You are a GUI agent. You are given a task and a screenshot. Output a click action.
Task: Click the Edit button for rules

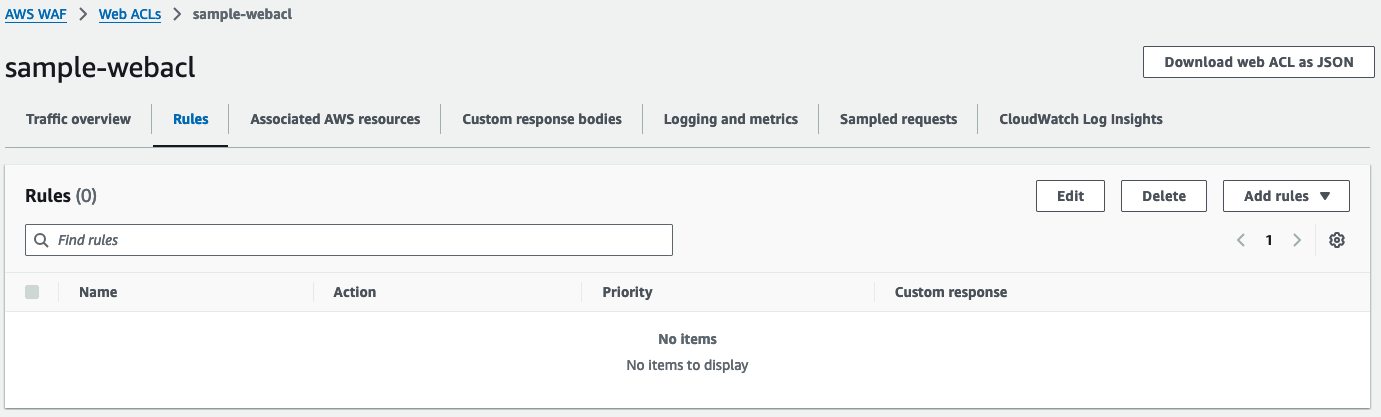(x=1070, y=196)
